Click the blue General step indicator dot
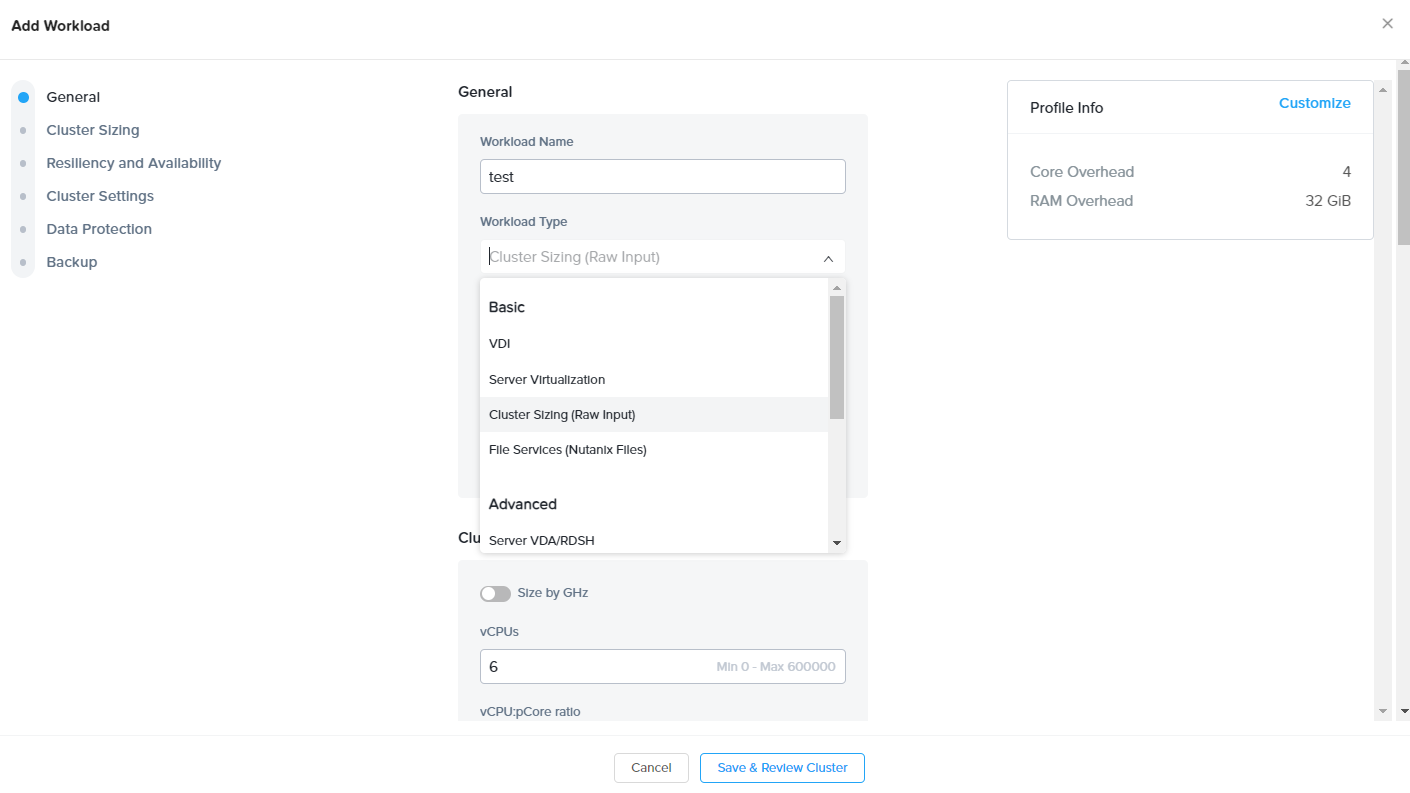This screenshot has height=793, width=1410. coord(23,96)
